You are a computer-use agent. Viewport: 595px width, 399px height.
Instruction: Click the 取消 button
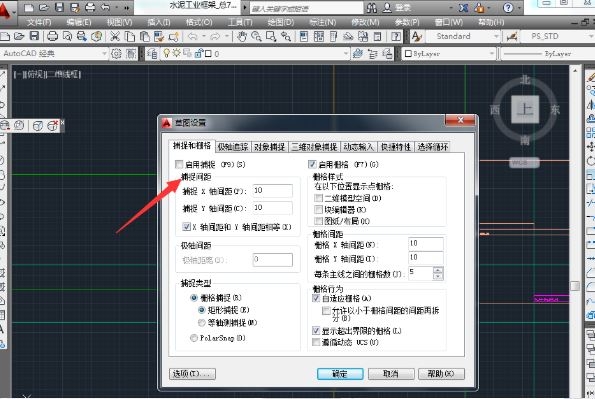pos(391,374)
